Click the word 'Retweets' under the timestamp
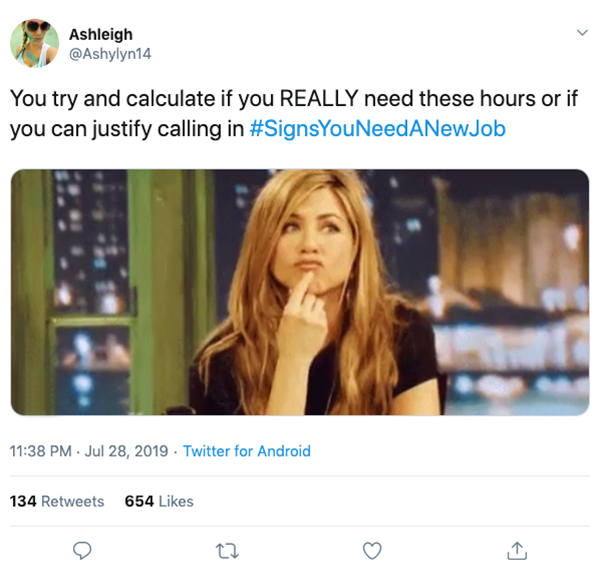The height and width of the screenshot is (573, 600). pyautogui.click(x=71, y=501)
